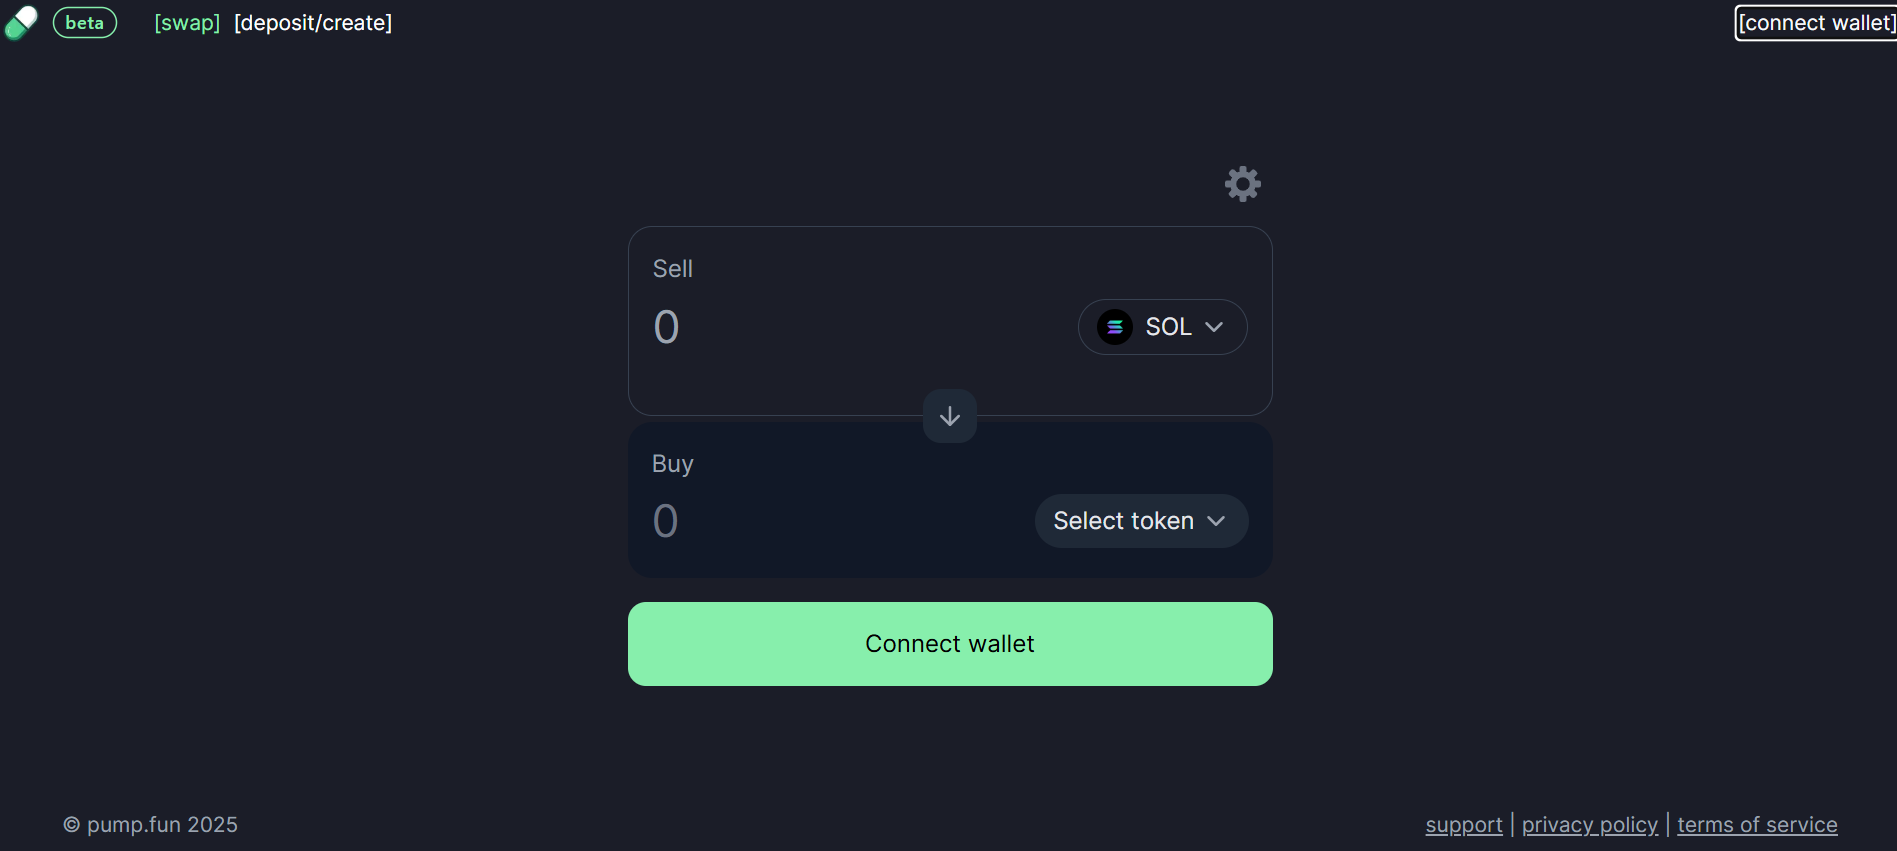Open the SOL sell token selector

(x=1162, y=327)
